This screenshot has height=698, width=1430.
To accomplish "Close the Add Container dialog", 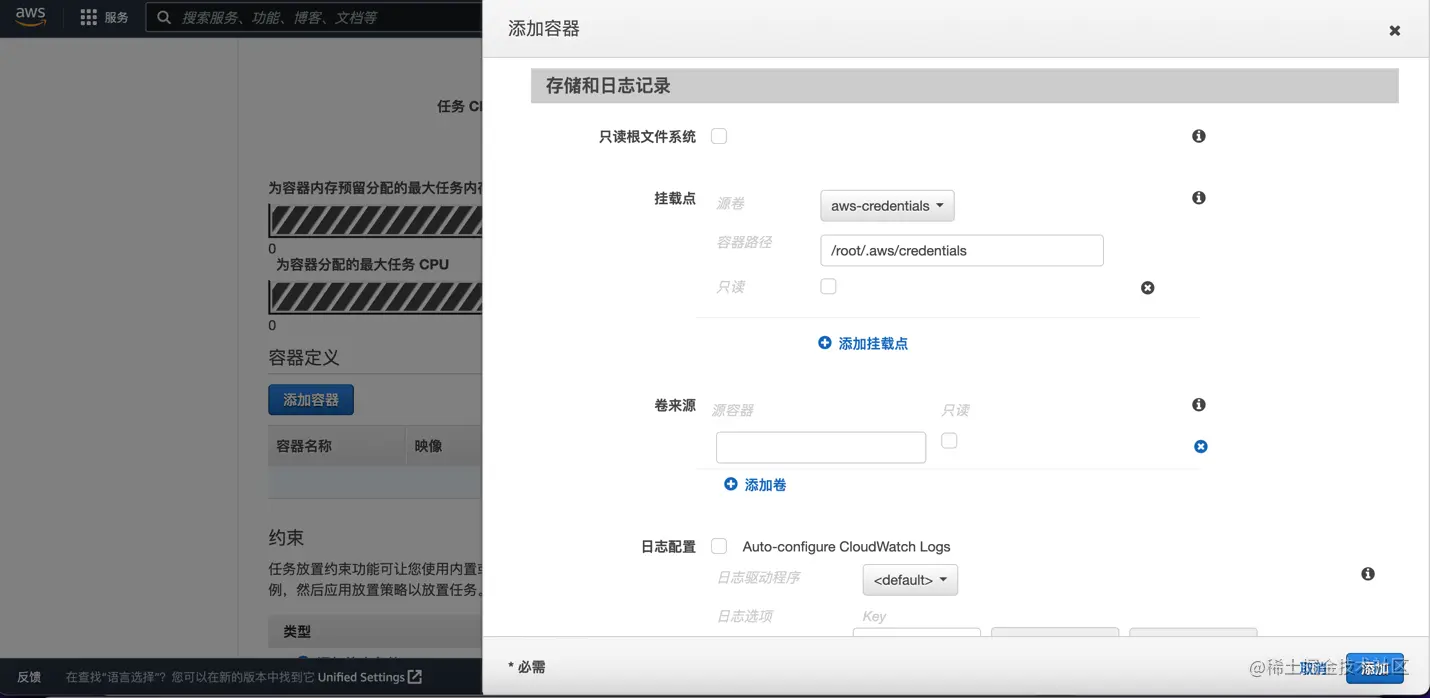I will (1394, 31).
